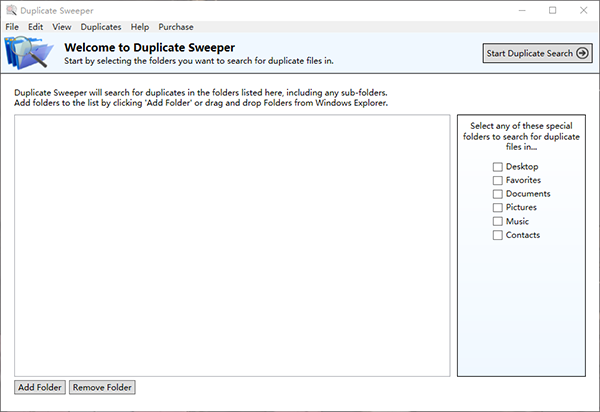600x412 pixels.
Task: Expand the View menu
Action: (x=62, y=27)
